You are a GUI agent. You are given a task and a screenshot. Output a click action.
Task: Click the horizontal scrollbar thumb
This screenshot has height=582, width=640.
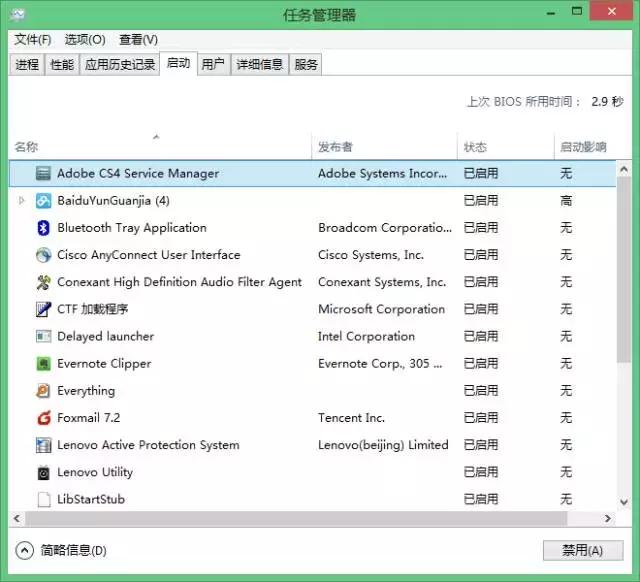pos(296,519)
